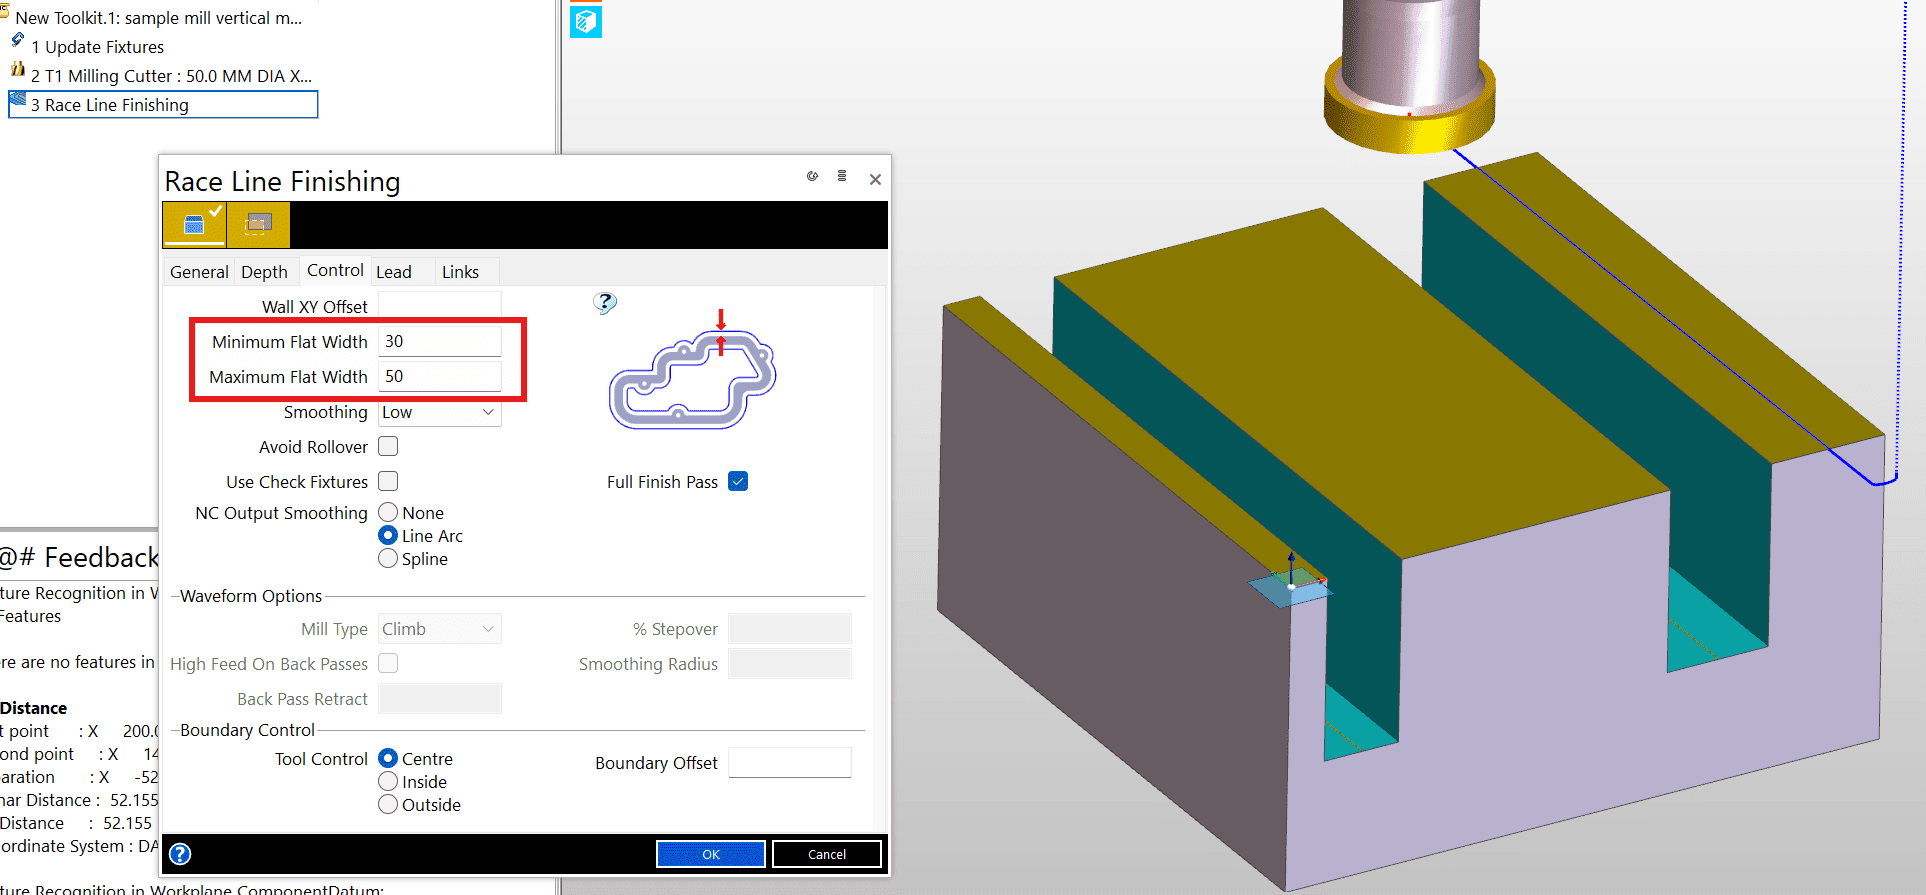The image size is (1926, 895).
Task: Expand the Smoothing dropdown set to Low
Action: (x=440, y=412)
